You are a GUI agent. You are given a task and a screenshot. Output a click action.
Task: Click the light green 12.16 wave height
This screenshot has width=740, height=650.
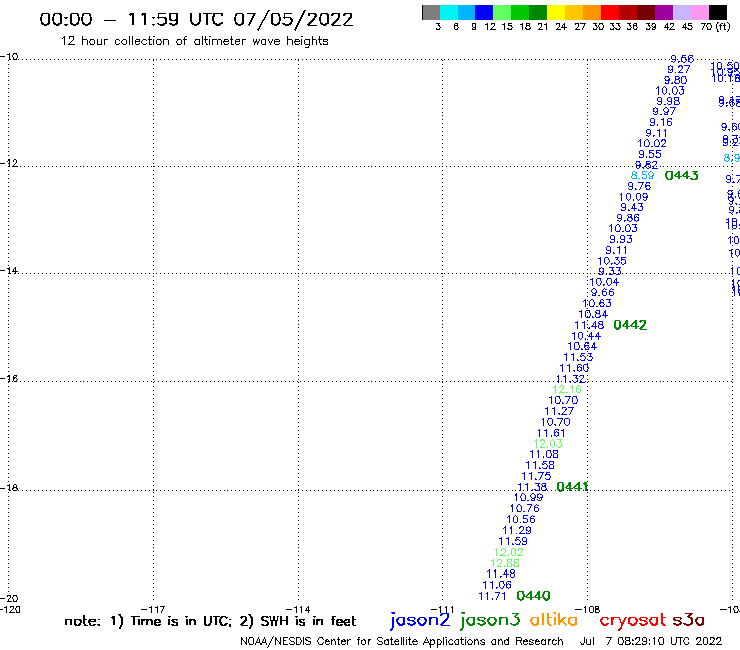(567, 389)
